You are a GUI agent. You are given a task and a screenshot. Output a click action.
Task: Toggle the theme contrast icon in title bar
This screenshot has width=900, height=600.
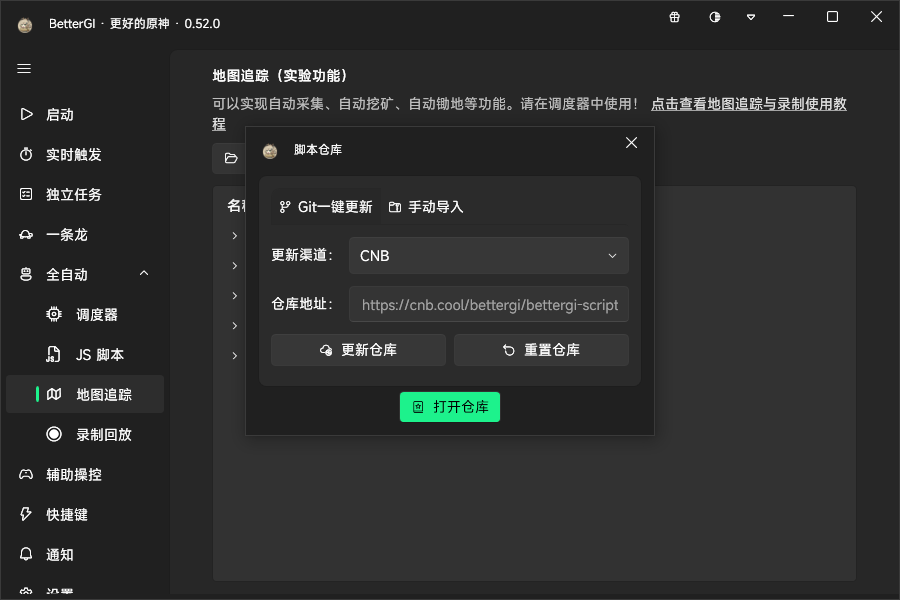tap(715, 17)
